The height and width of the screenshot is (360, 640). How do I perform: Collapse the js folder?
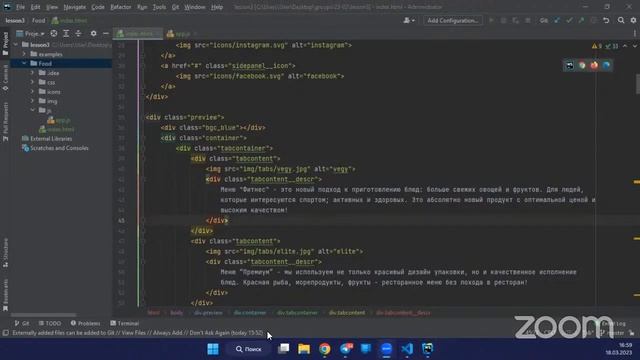click(32, 110)
